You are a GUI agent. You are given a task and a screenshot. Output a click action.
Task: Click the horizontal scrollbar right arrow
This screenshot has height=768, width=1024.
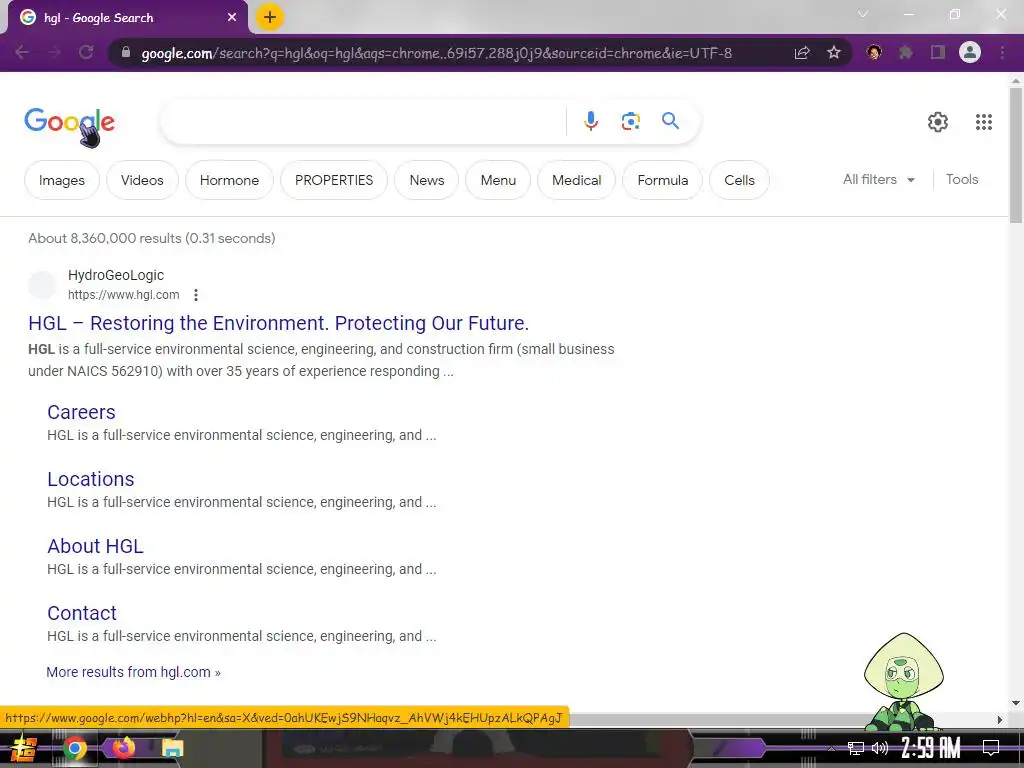[1000, 720]
